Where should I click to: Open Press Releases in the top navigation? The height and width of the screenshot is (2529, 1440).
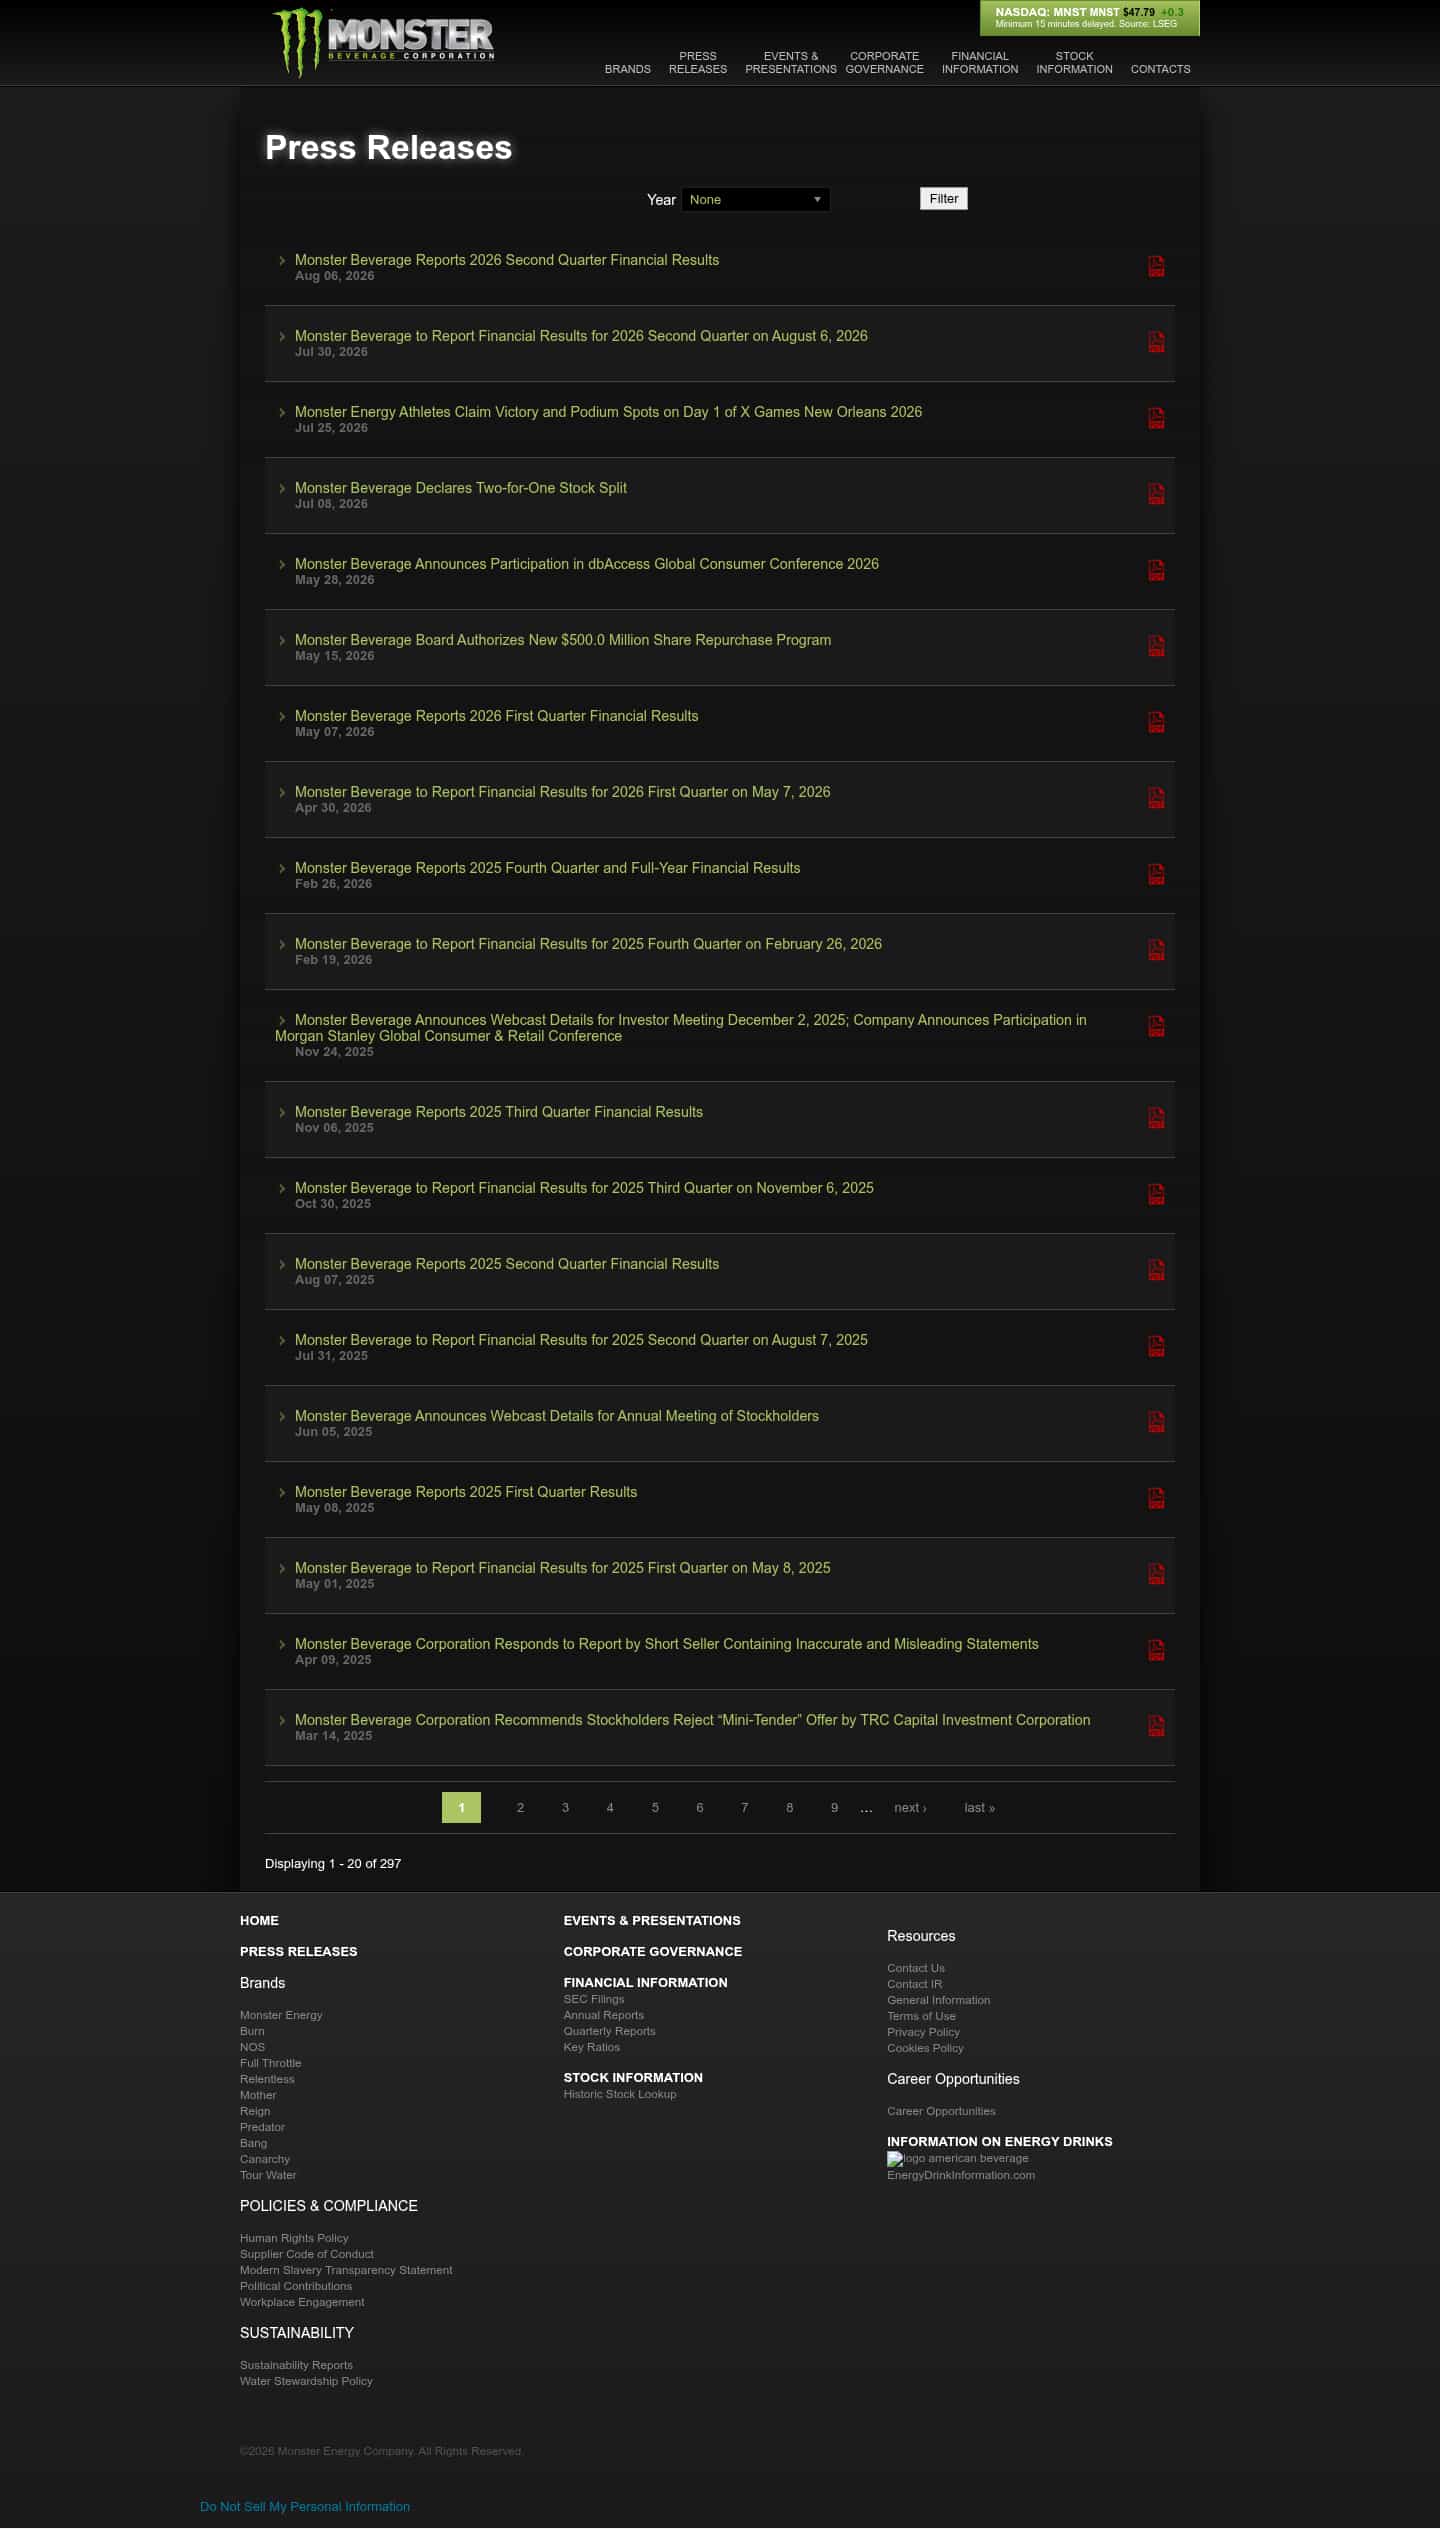(x=698, y=63)
